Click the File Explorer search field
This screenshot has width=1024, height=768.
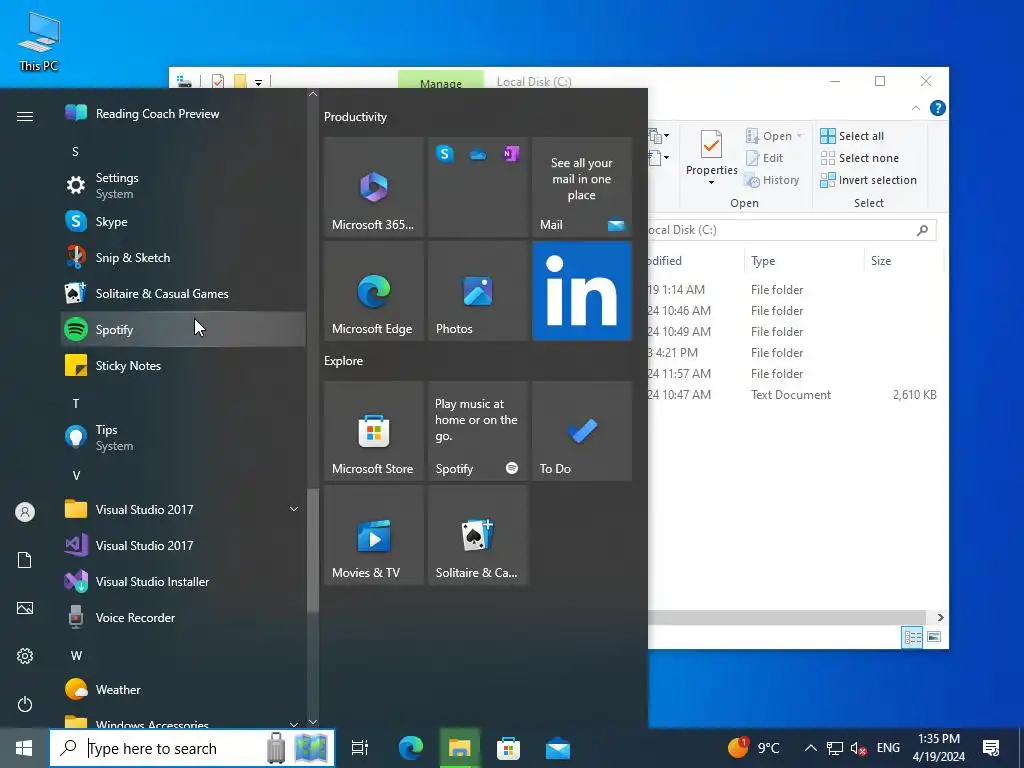point(792,230)
